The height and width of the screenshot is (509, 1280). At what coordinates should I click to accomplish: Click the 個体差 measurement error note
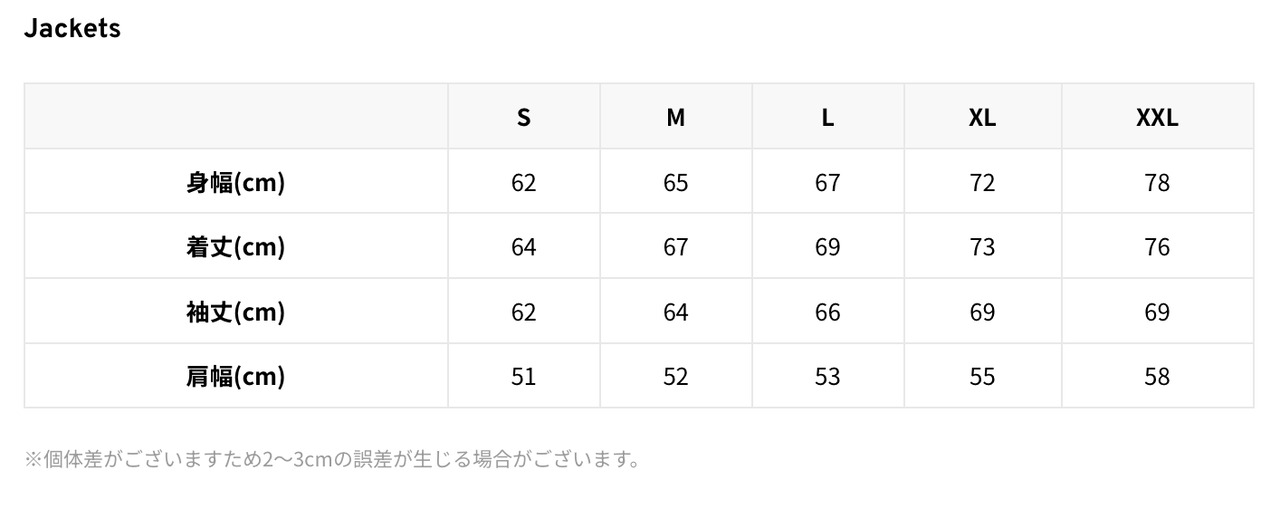333,460
